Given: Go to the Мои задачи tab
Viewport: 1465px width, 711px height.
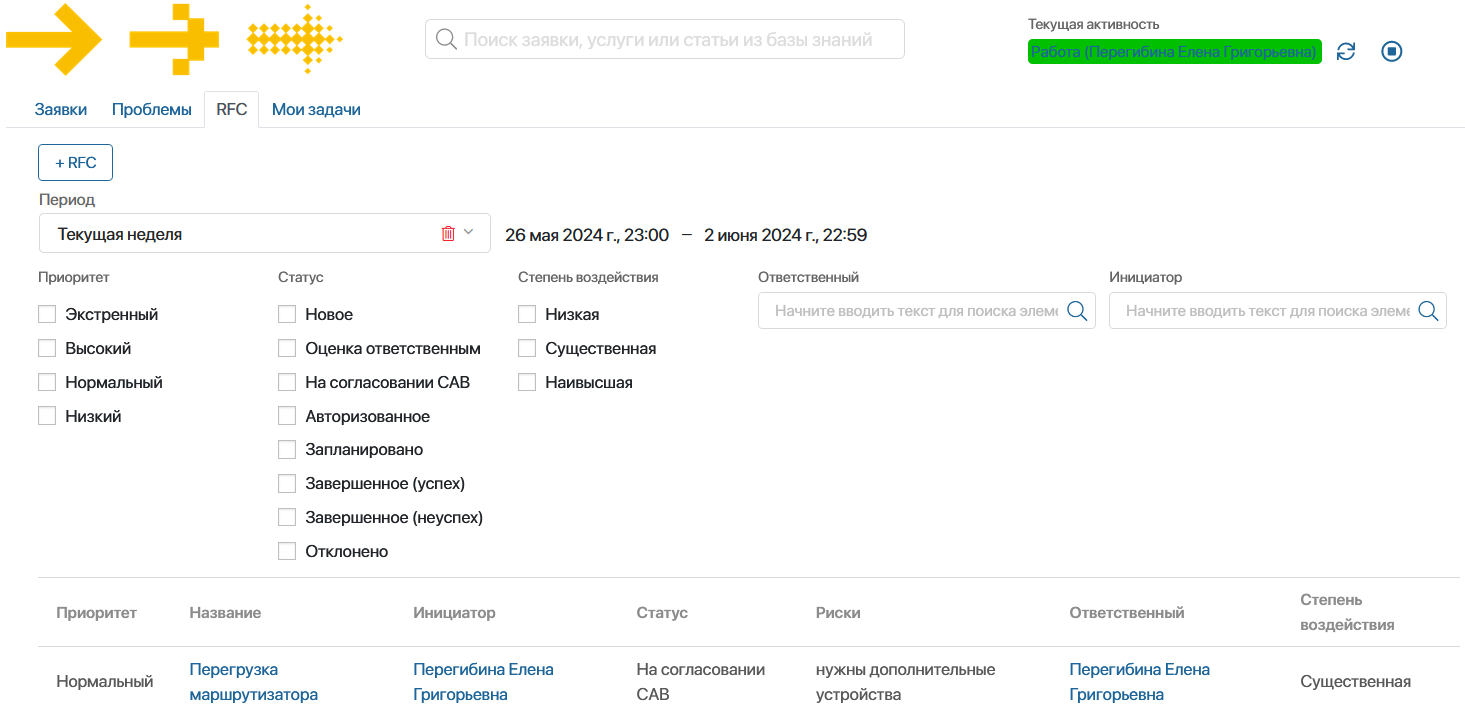Looking at the screenshot, I should 316,110.
